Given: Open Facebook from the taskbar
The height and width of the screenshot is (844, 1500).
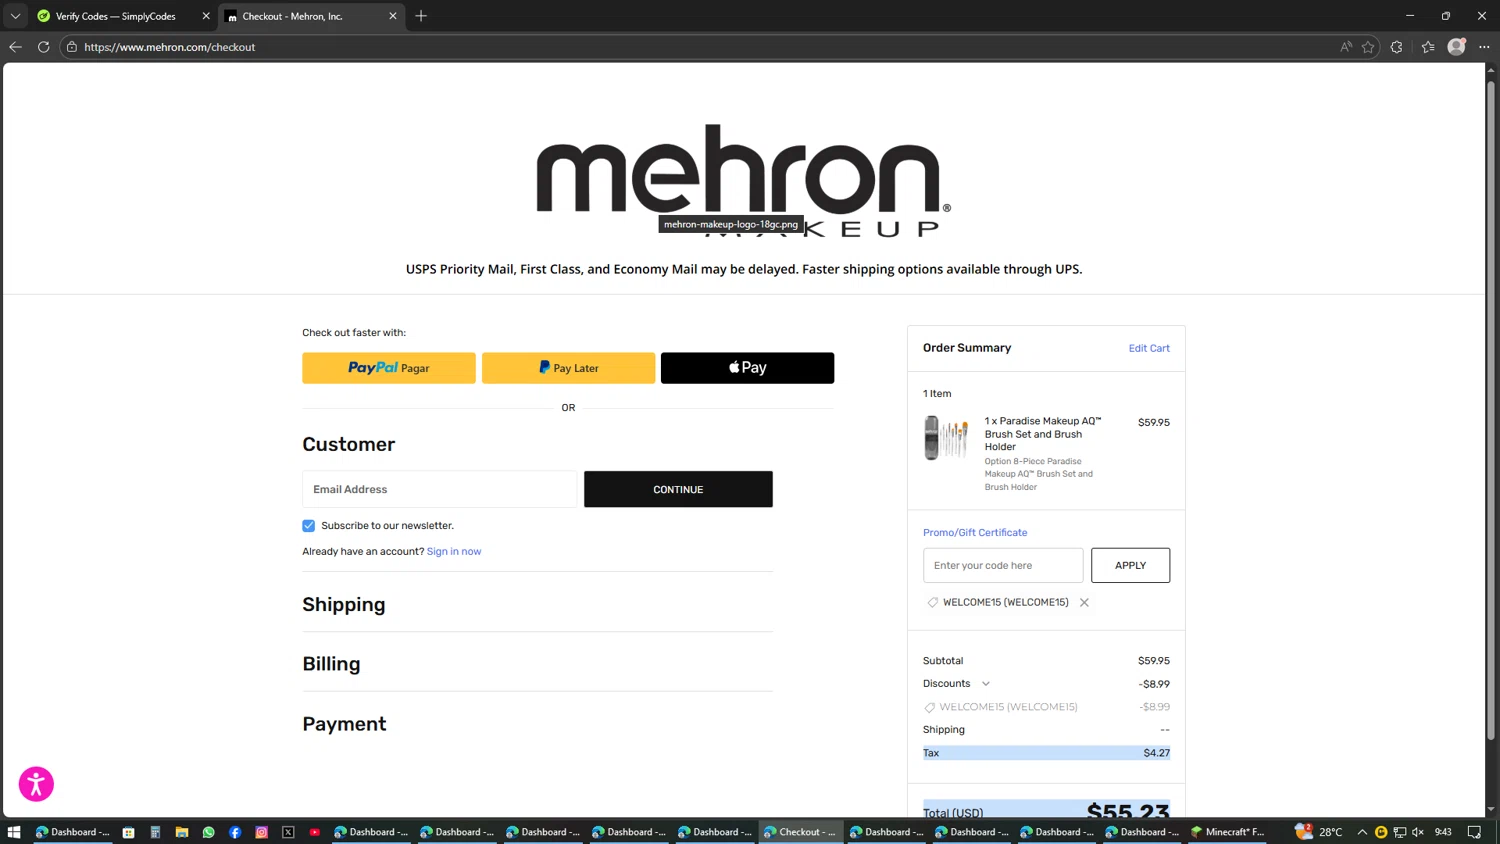Looking at the screenshot, I should click(x=235, y=832).
